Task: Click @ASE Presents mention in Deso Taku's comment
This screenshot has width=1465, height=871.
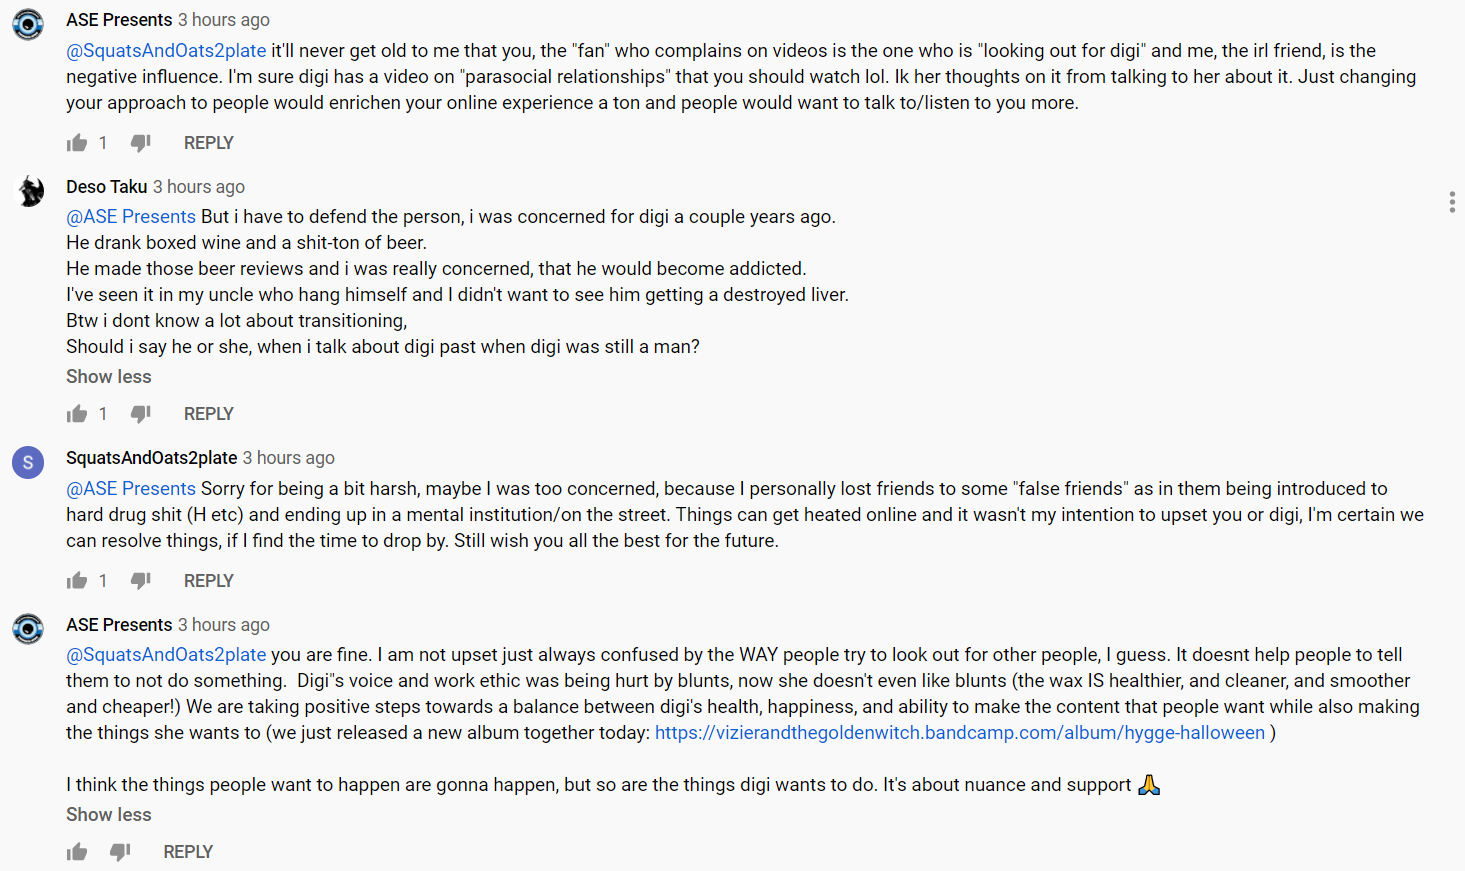Action: point(131,217)
